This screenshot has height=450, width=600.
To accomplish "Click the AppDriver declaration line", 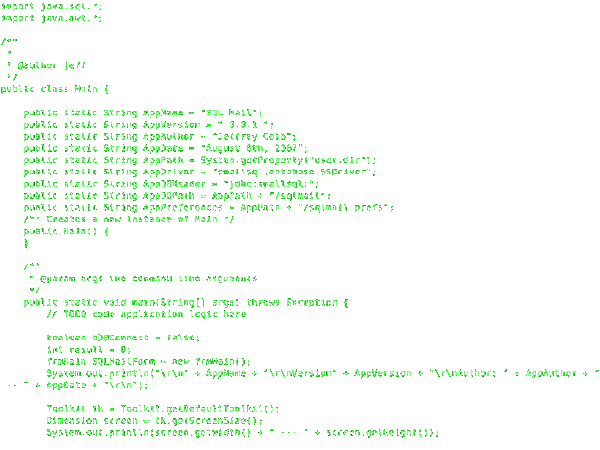I will pyautogui.click(x=200, y=172).
